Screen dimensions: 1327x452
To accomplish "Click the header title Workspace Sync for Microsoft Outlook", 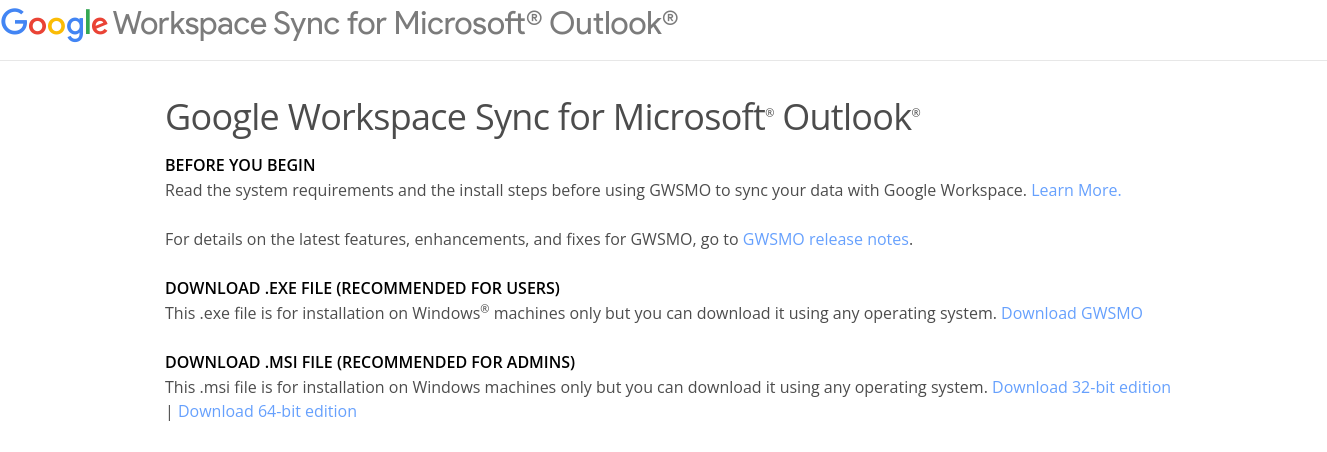I will [x=396, y=22].
